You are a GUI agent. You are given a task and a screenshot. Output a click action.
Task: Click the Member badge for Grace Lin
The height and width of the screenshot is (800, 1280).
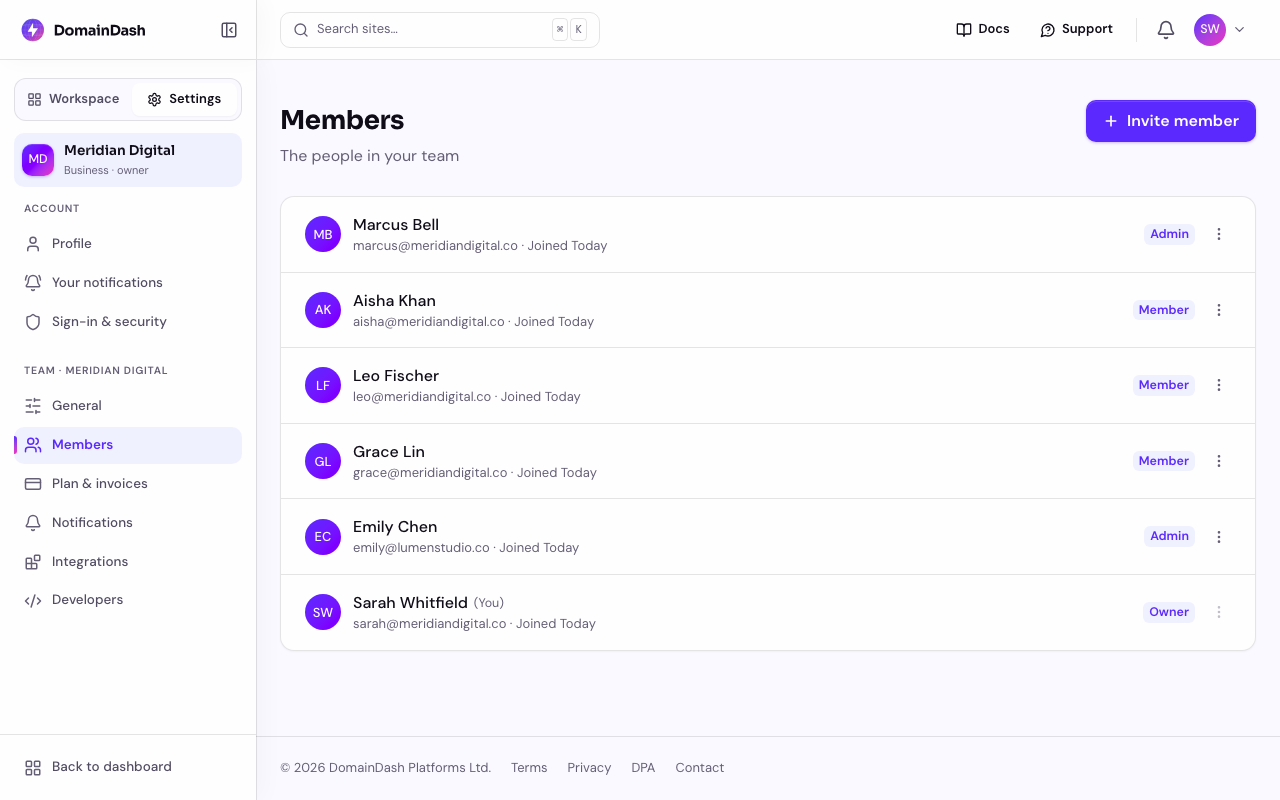pyautogui.click(x=1164, y=461)
